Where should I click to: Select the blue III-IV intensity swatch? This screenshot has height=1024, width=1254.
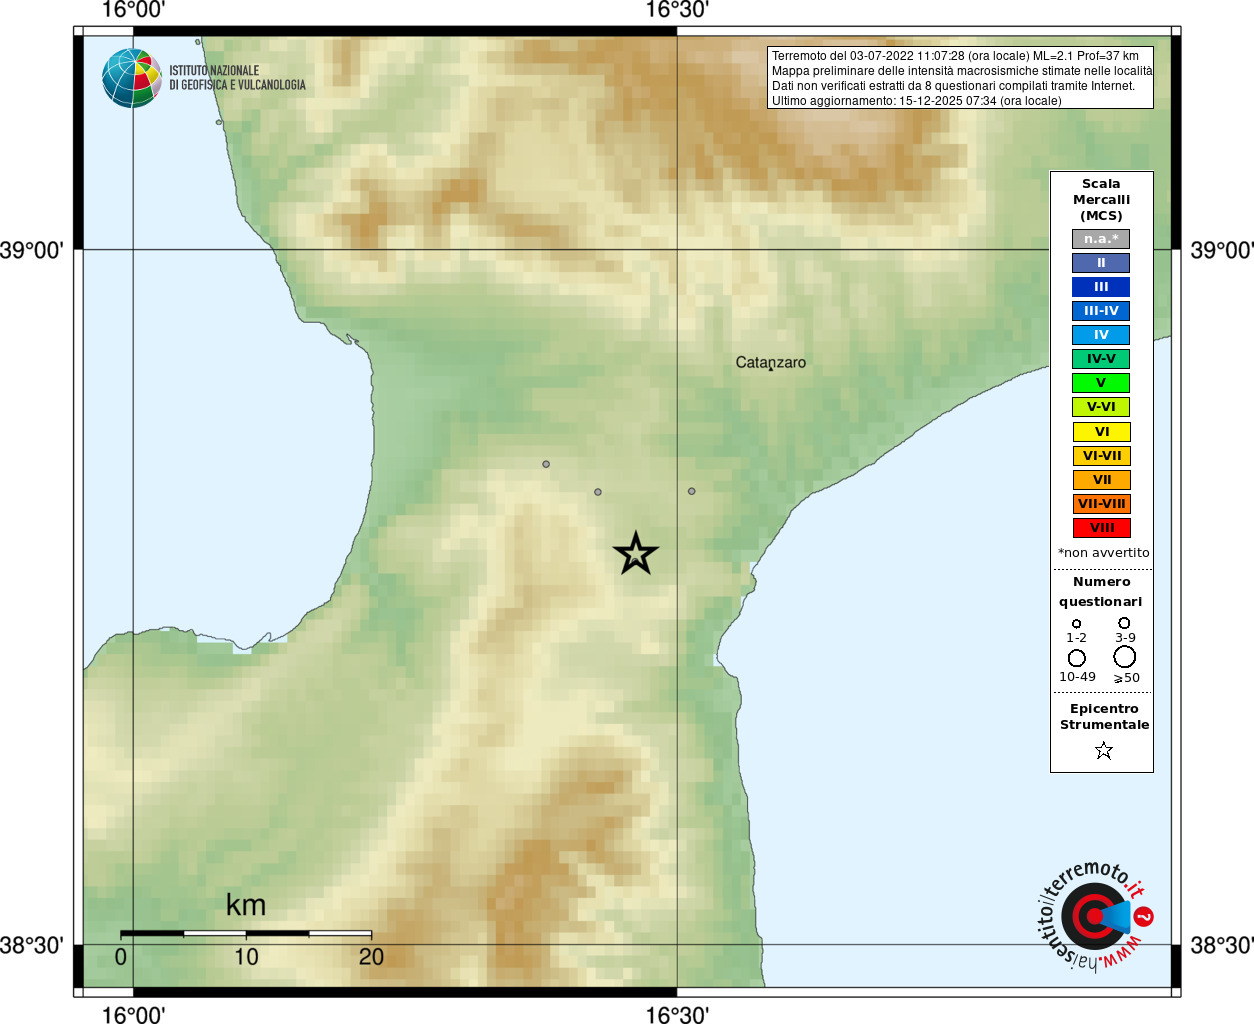point(1101,311)
